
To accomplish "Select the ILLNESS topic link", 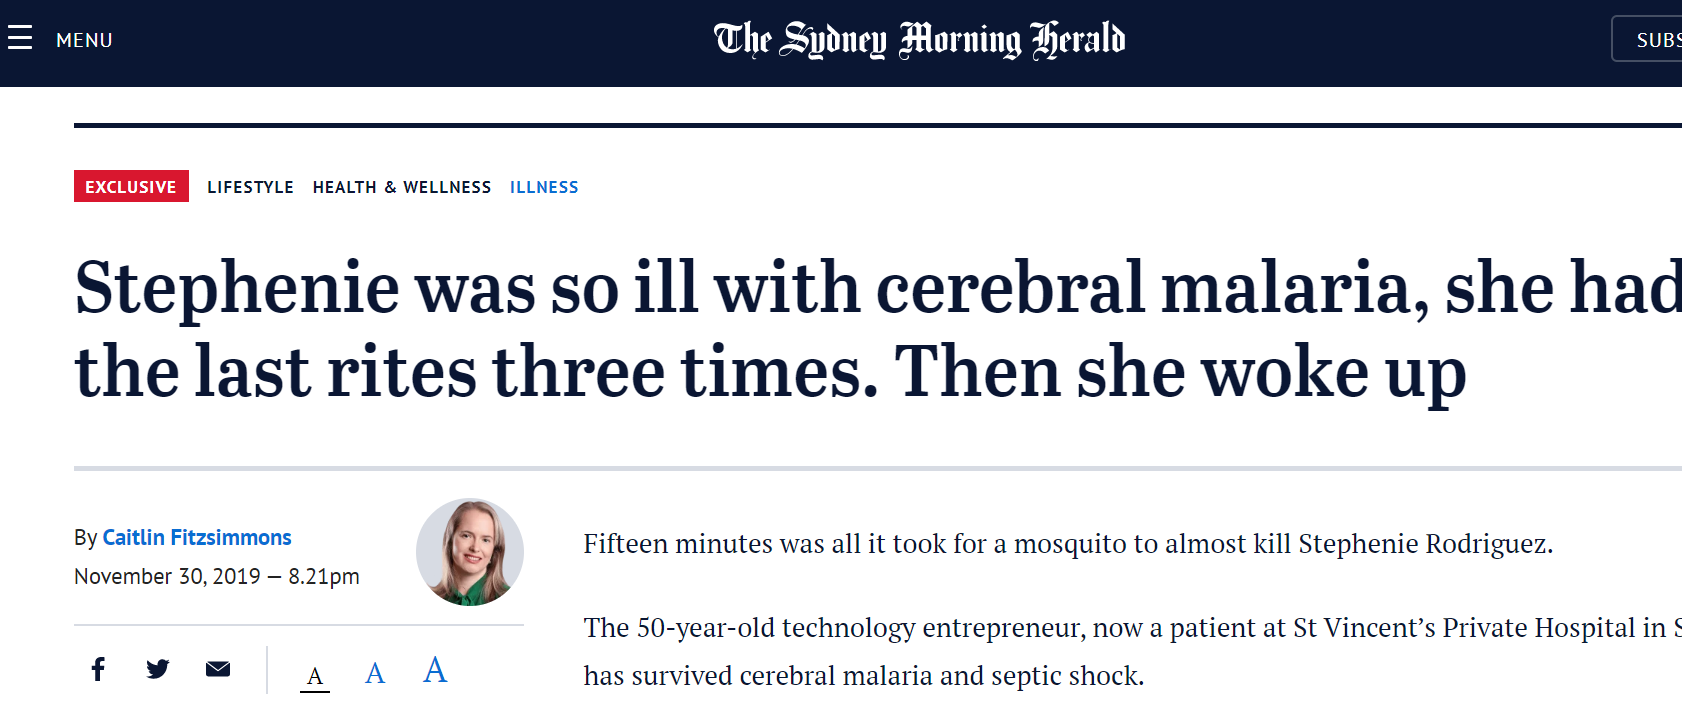I will [x=544, y=187].
